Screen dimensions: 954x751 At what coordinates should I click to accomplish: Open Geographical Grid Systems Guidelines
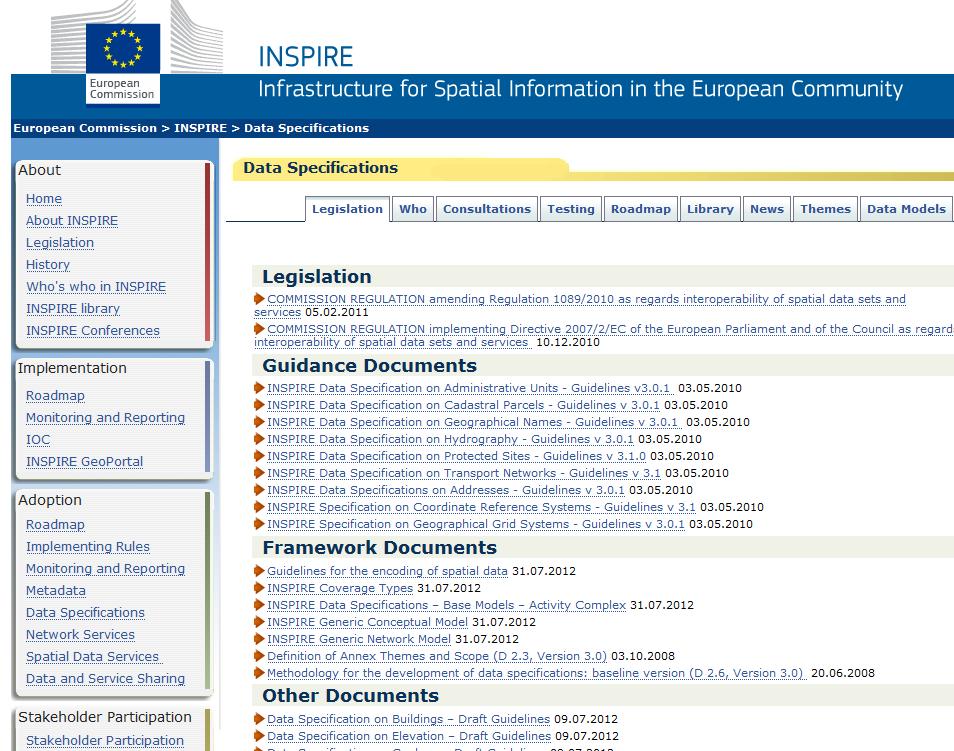click(476, 525)
